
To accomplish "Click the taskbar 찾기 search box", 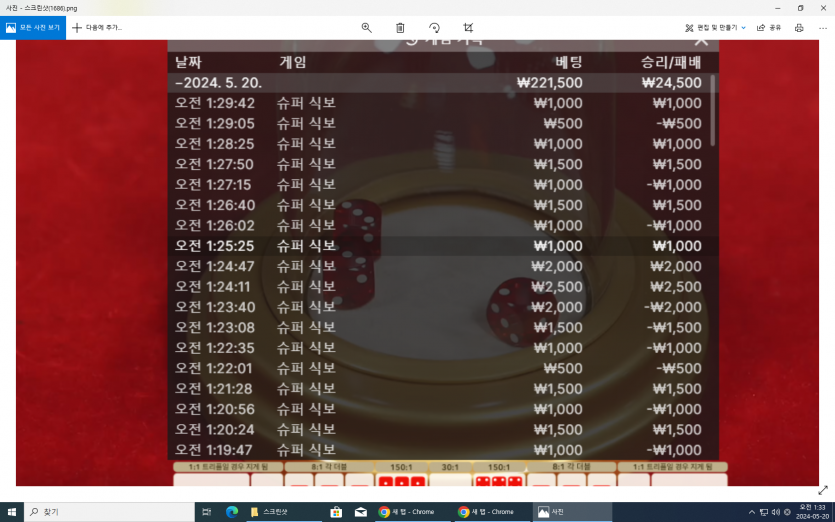I will (109, 512).
